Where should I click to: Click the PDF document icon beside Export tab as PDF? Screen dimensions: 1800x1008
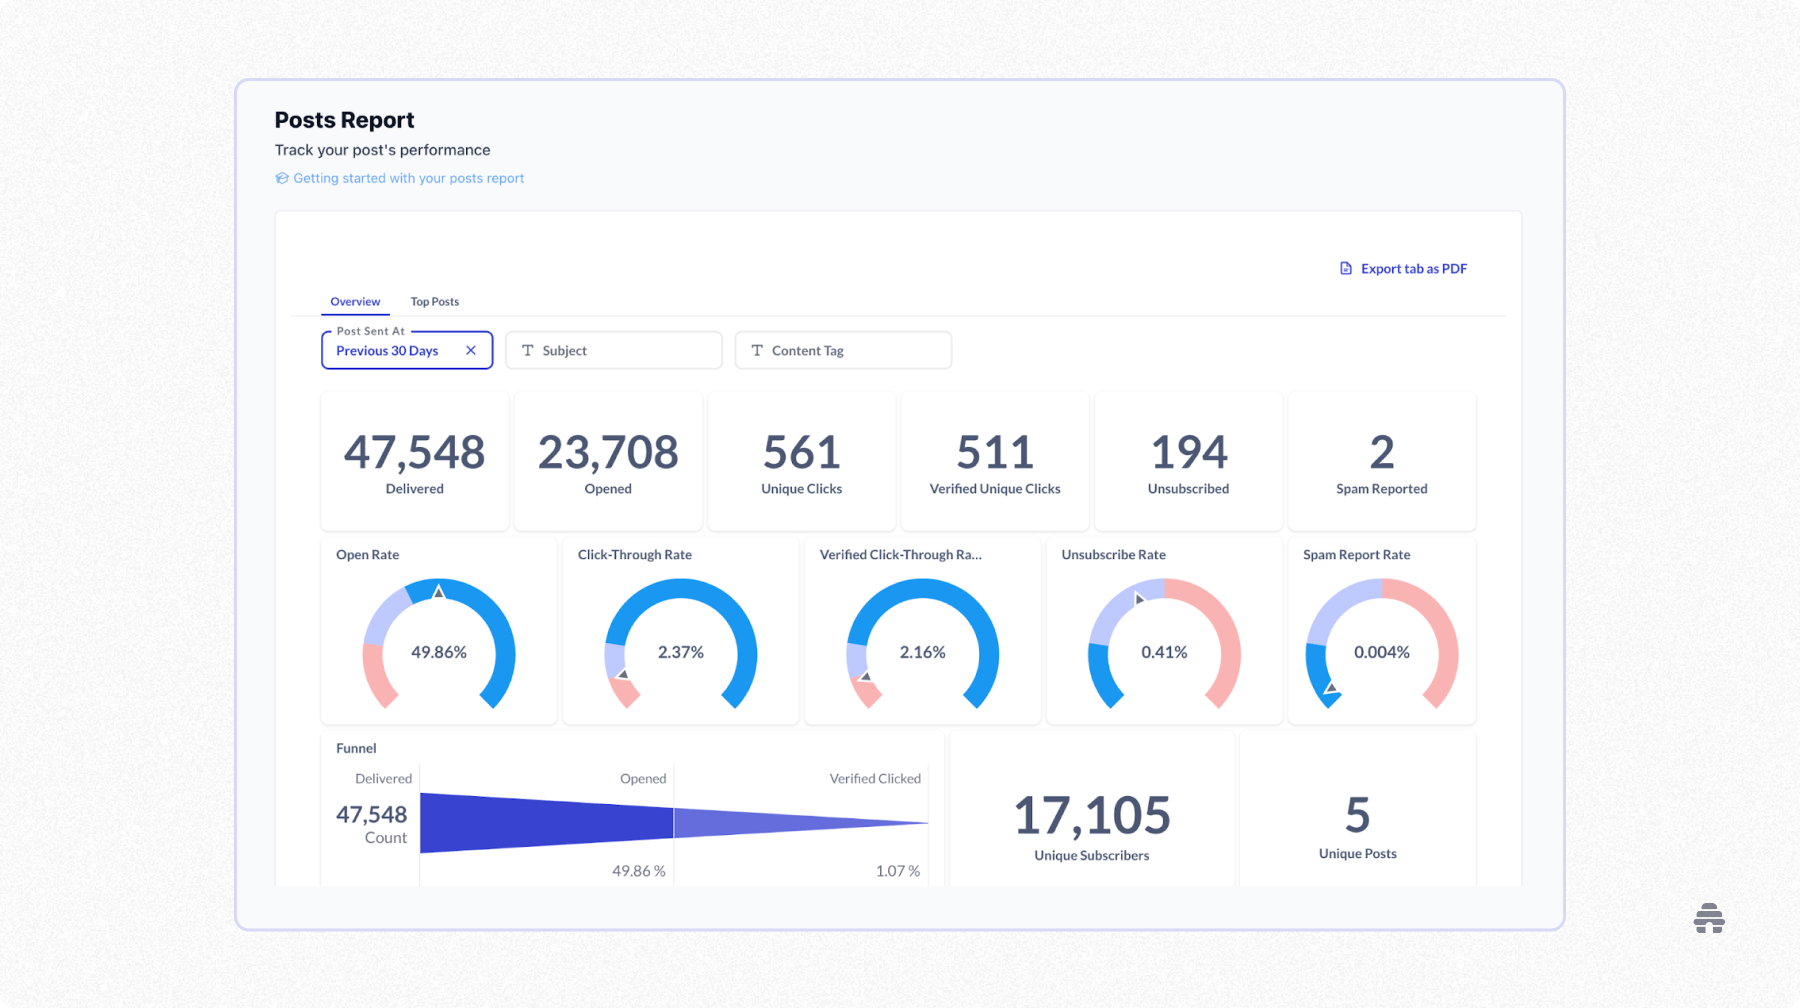tap(1346, 268)
